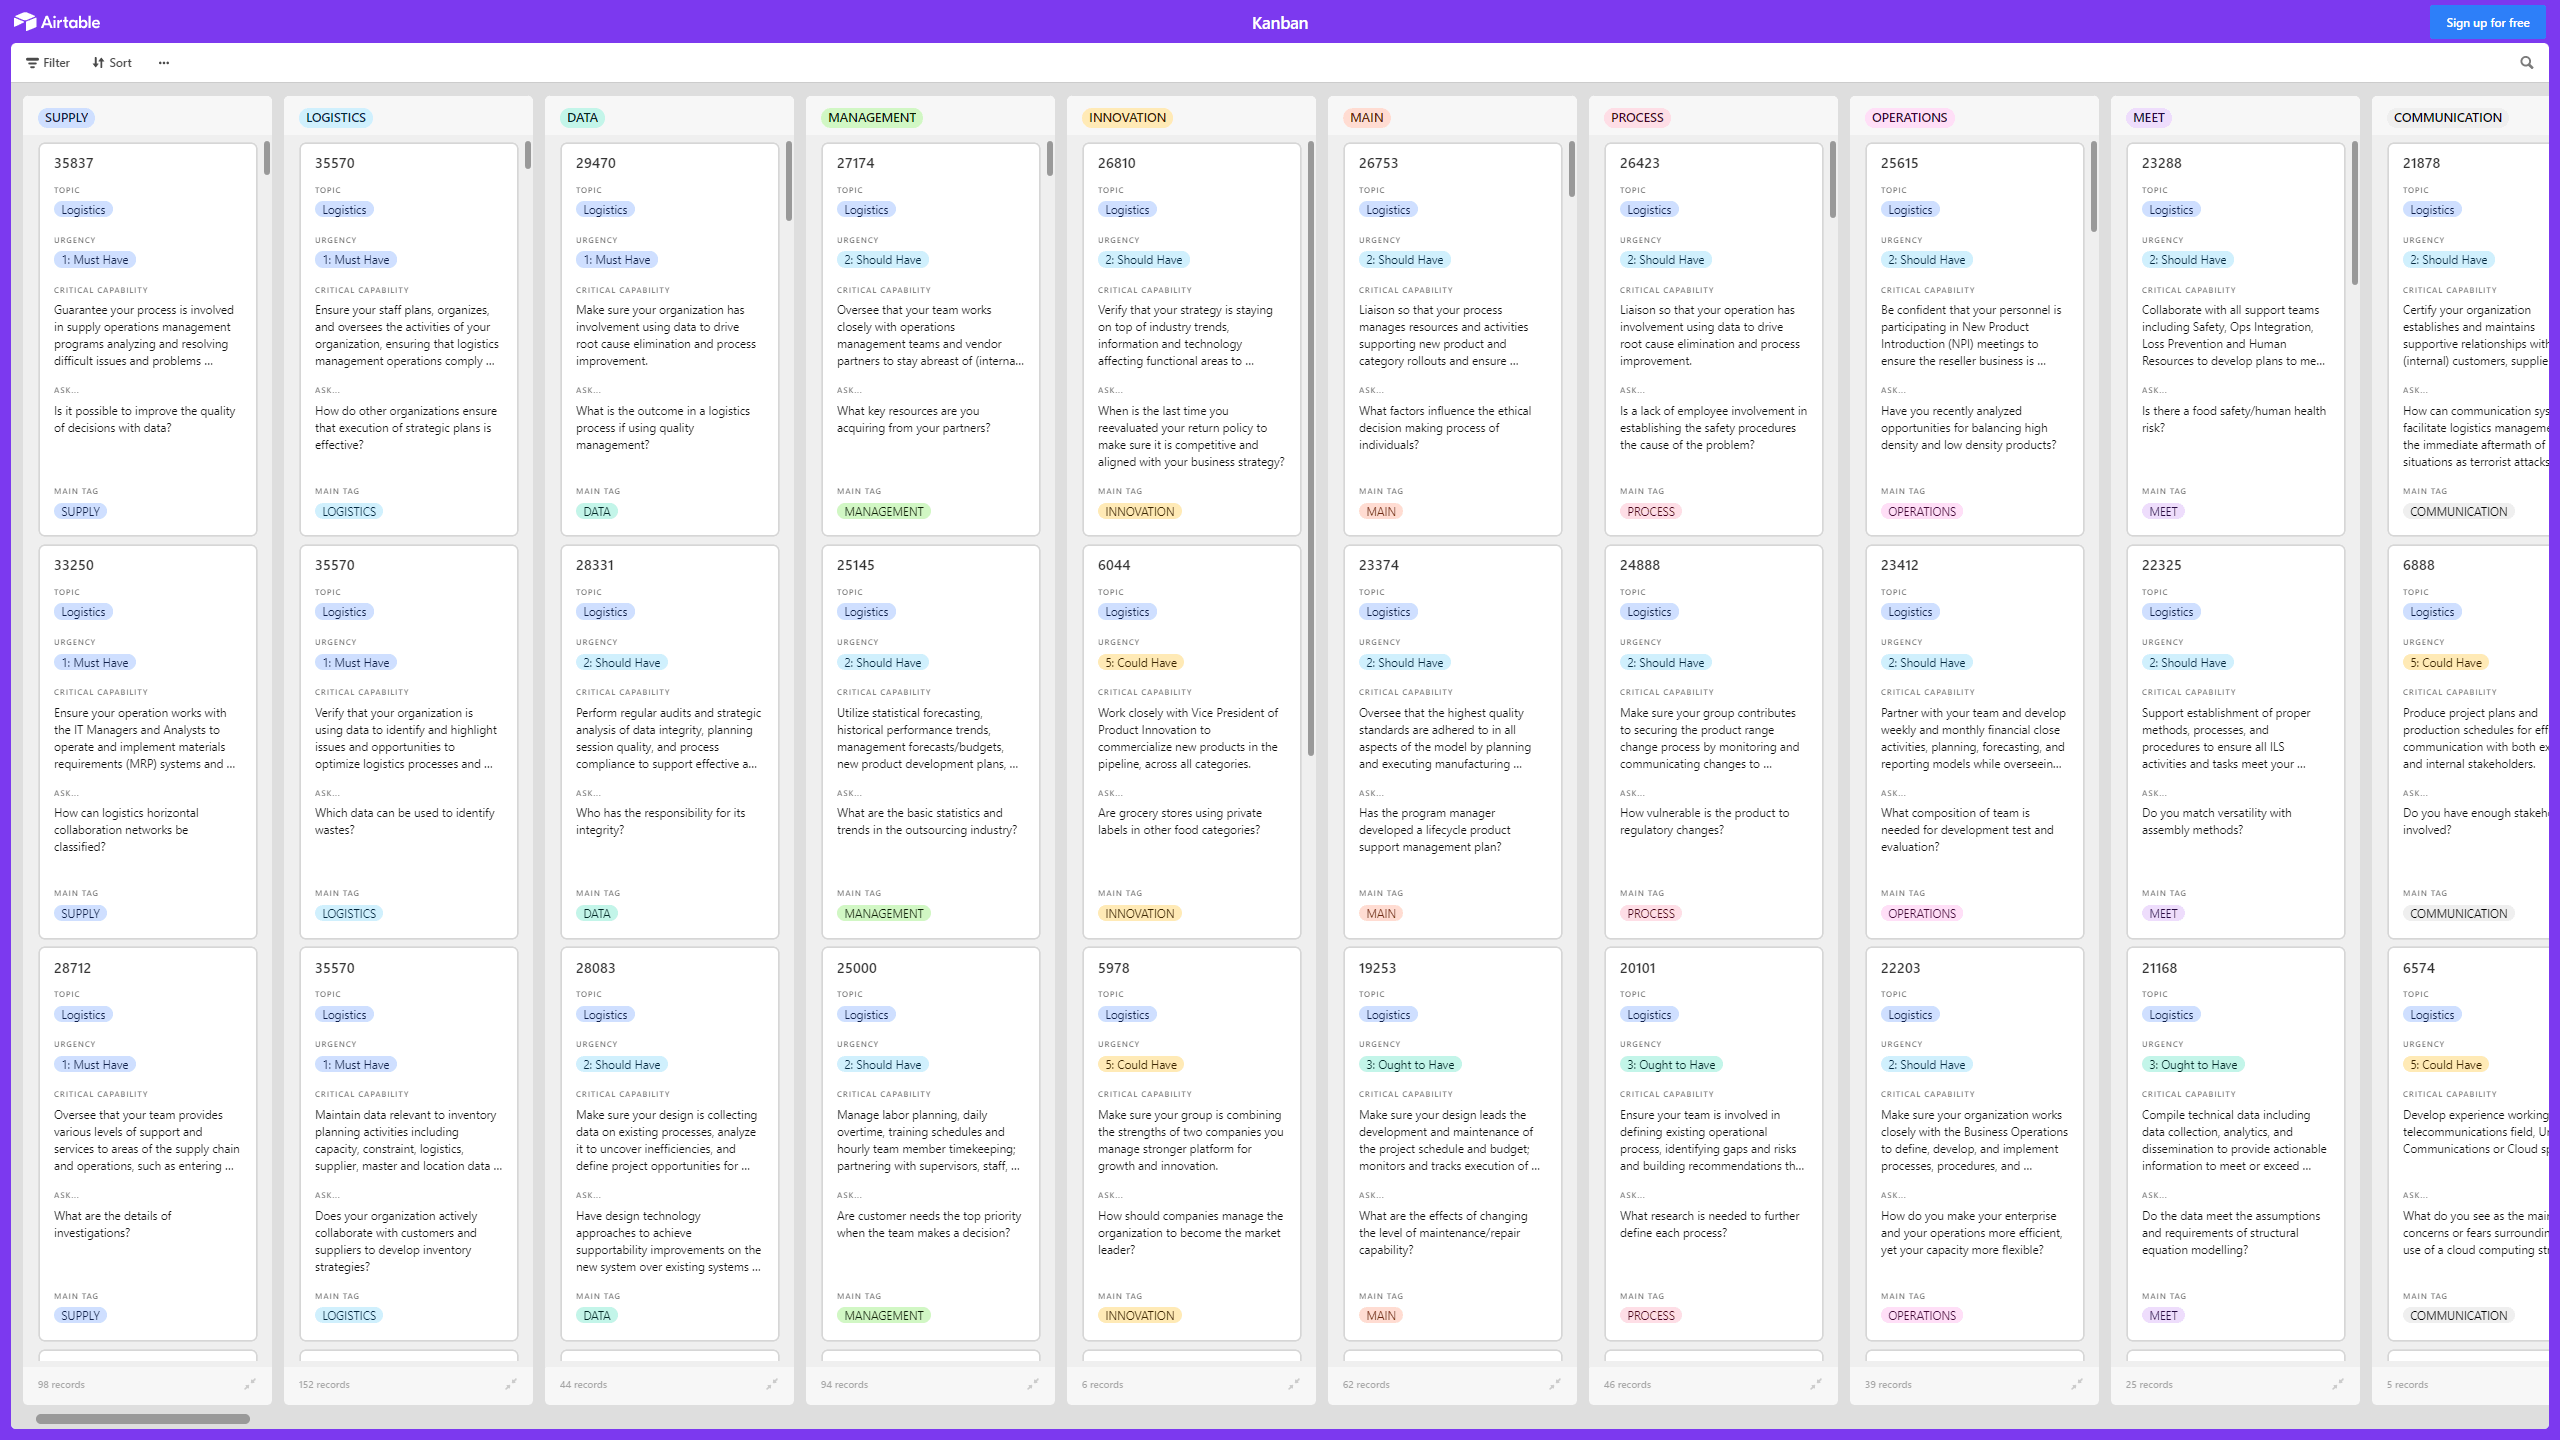
Task: Click the LOGISTICS tag on card 35570
Action: (x=348, y=512)
